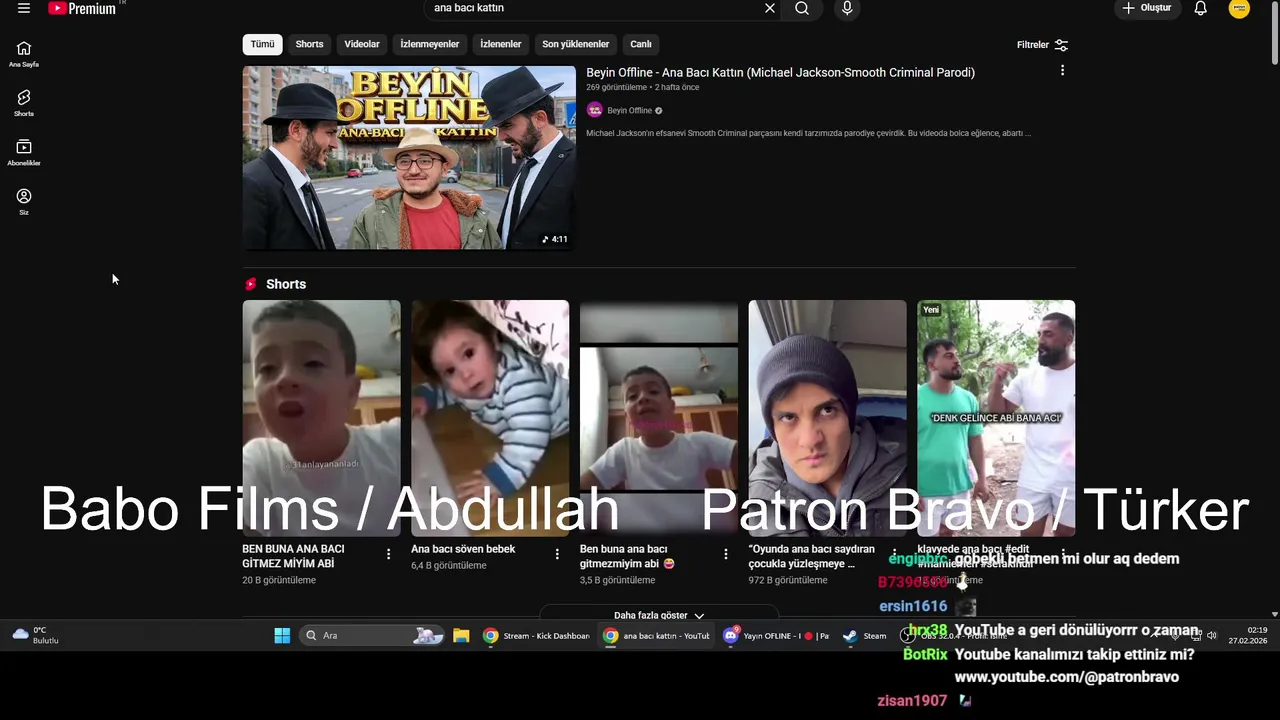Image resolution: width=1280 pixels, height=720 pixels.
Task: Open more options for BEN BUNA ANA BACI short
Action: (389, 553)
